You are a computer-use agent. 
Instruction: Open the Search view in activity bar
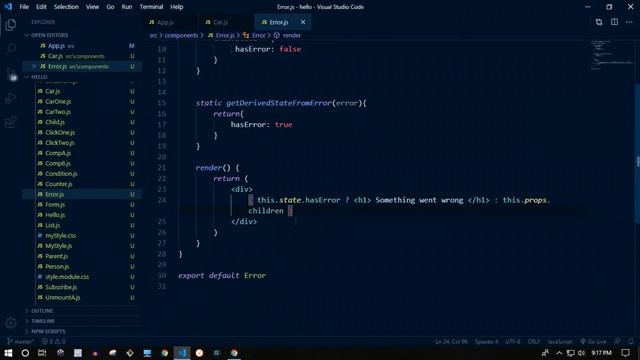(x=11, y=49)
